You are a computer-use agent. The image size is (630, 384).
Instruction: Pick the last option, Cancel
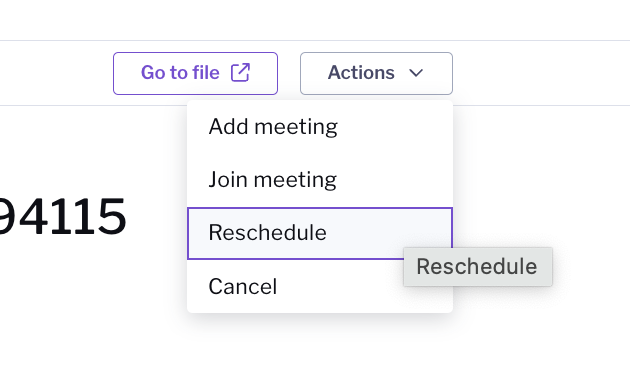coord(320,286)
